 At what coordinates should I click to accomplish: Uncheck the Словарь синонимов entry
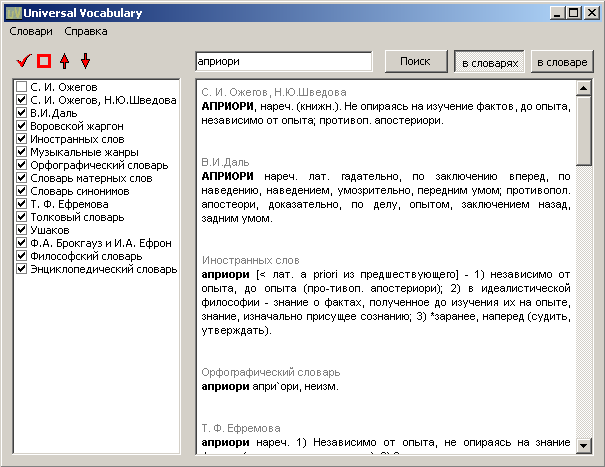[x=21, y=192]
